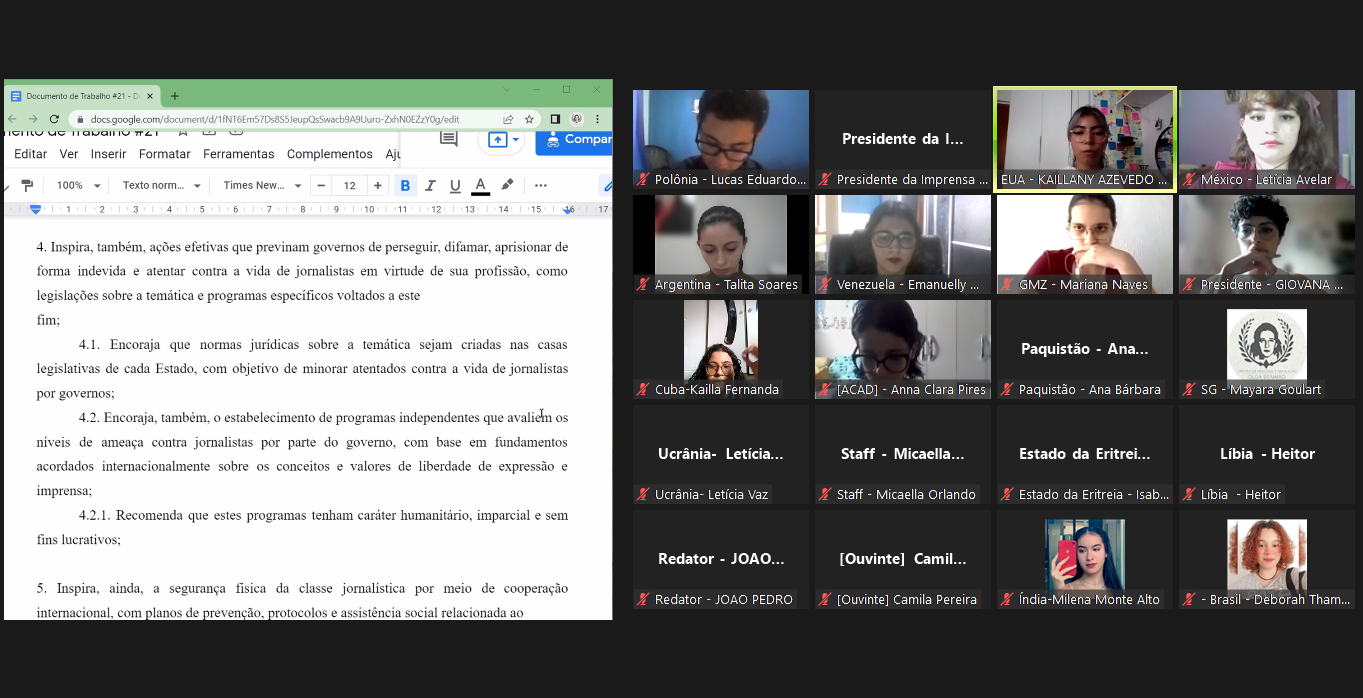Open the Chrome three-dot menu
Screen dimensions: 1363x698
pyautogui.click(x=597, y=119)
